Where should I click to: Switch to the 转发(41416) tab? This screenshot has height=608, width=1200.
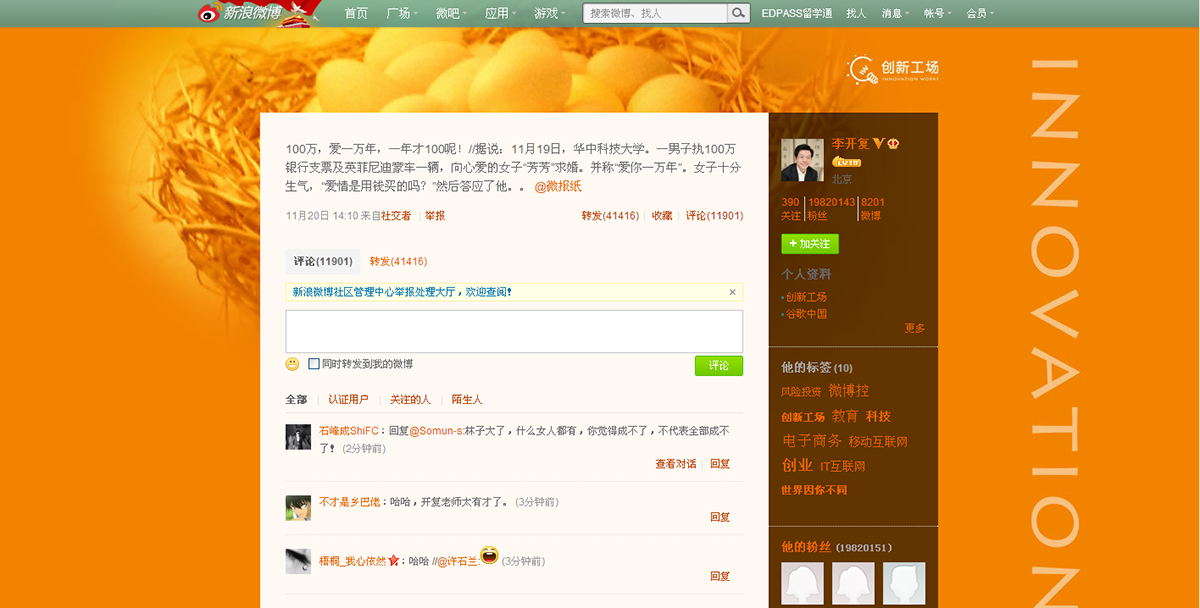(398, 262)
